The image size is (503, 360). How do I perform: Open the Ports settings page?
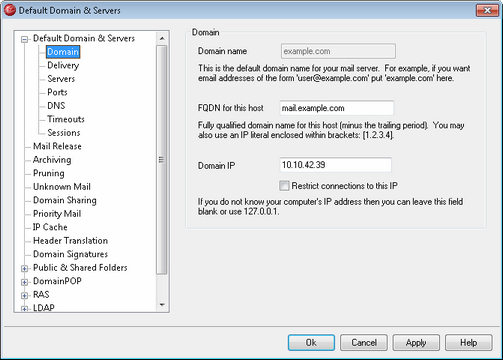pyautogui.click(x=57, y=92)
